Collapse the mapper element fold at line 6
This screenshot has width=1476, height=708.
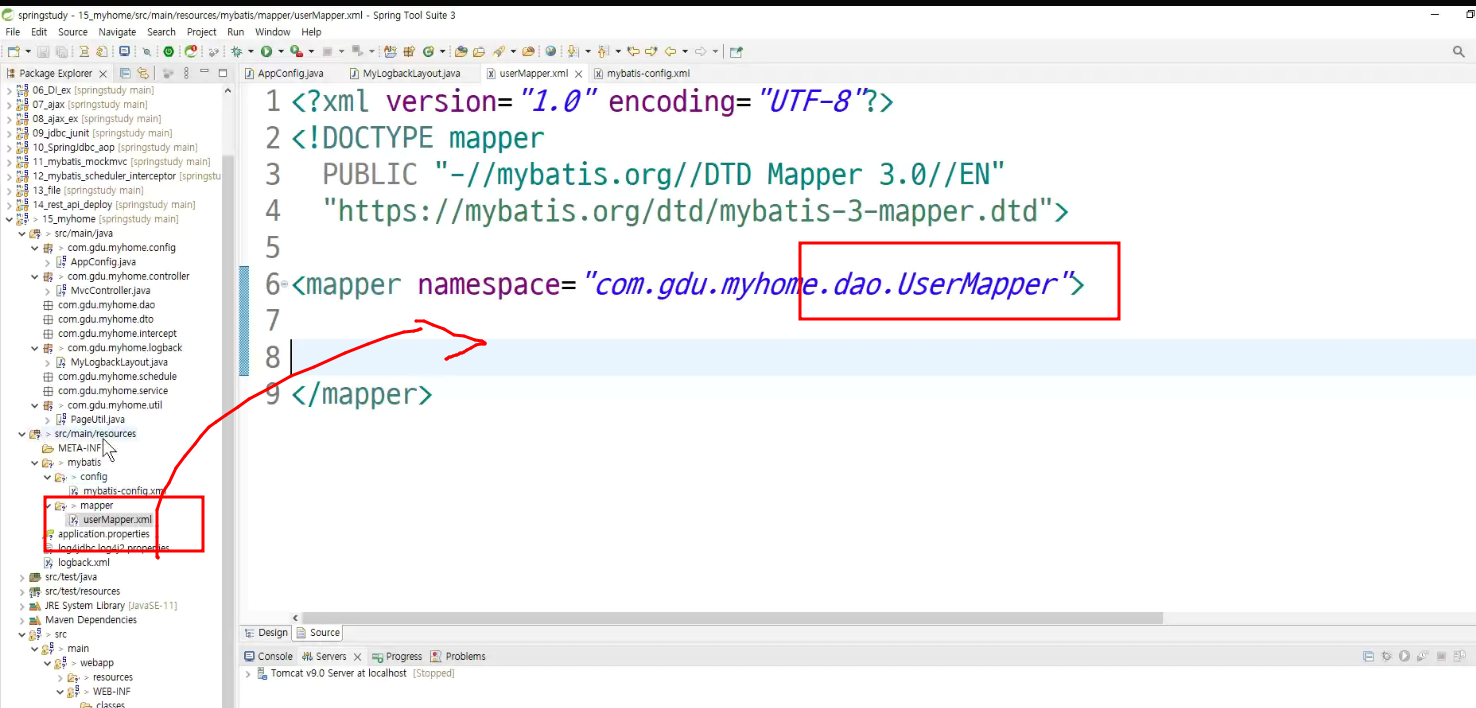(284, 285)
